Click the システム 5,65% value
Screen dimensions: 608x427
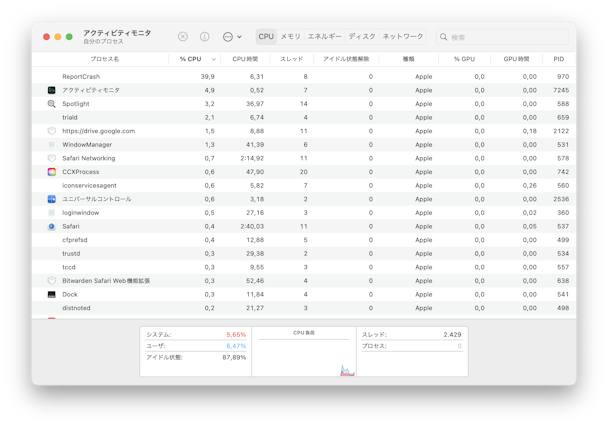[x=236, y=334]
